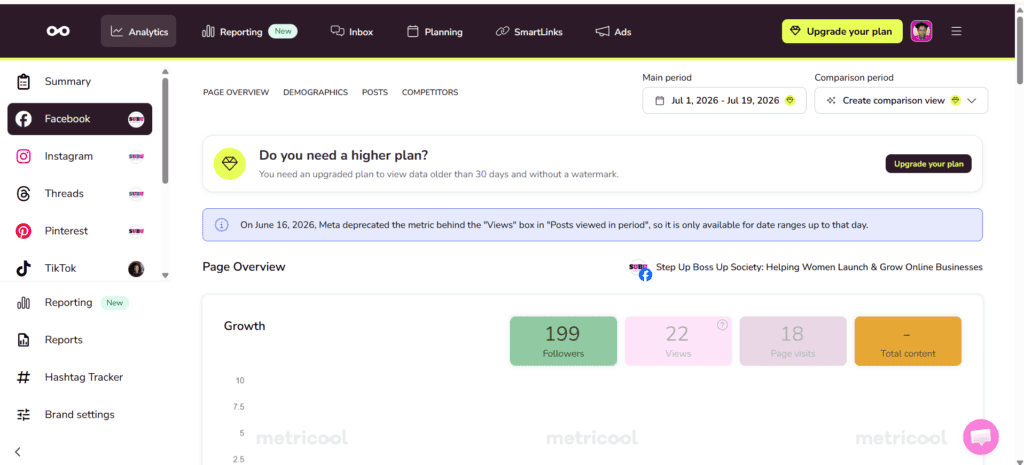Select the green Followers box
The image size is (1024, 465).
point(563,341)
